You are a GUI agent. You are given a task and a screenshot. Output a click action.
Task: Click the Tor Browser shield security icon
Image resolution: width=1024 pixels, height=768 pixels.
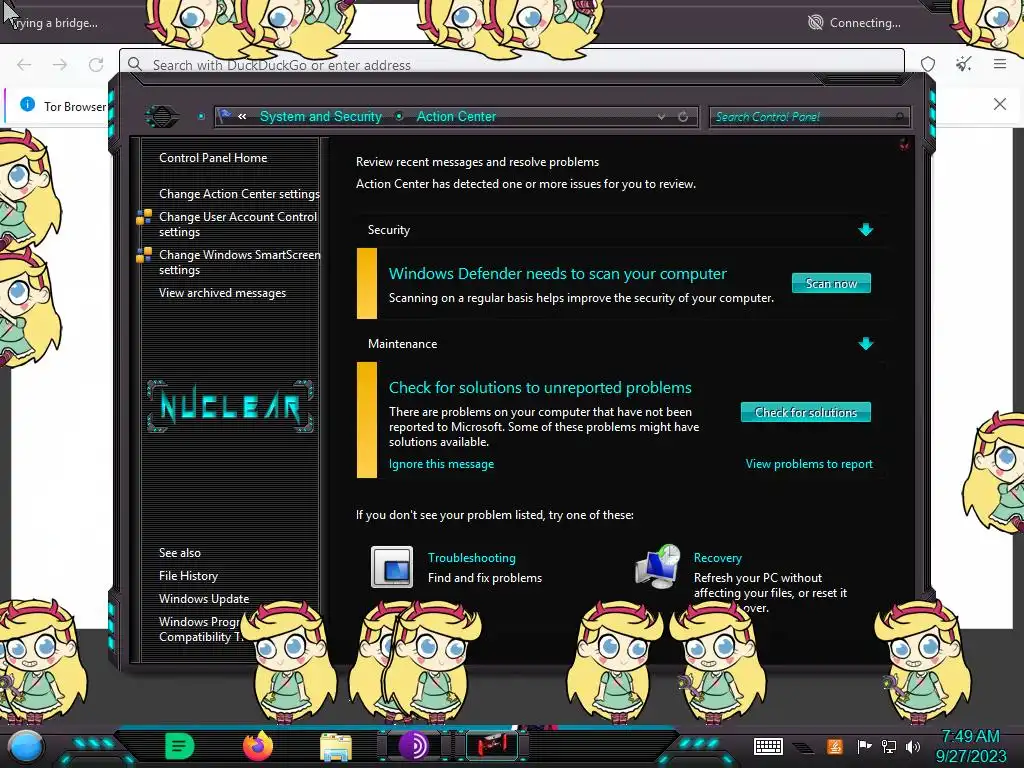927,64
